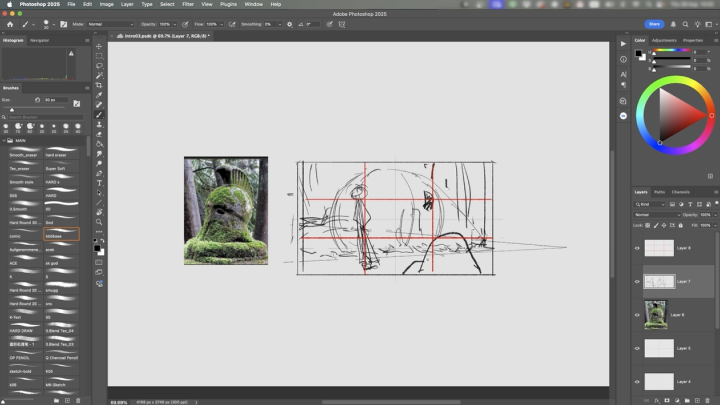This screenshot has height=405, width=720.
Task: Switch to the Channels tab
Action: pyautogui.click(x=680, y=192)
